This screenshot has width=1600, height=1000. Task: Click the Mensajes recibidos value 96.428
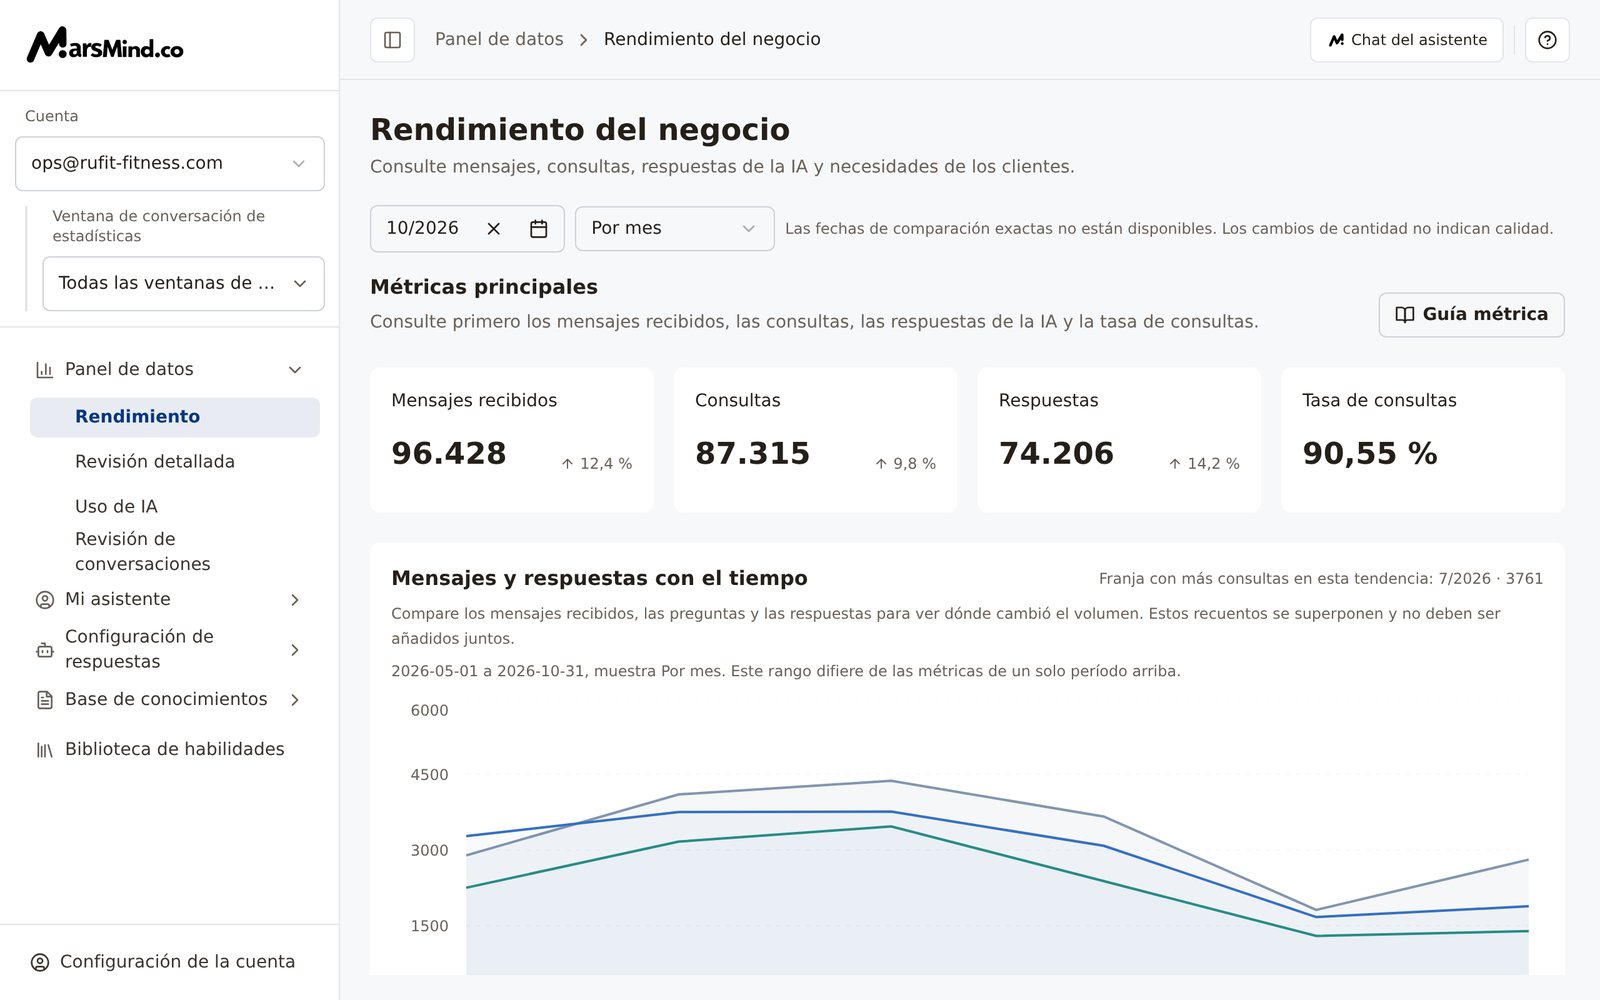pyautogui.click(x=449, y=454)
